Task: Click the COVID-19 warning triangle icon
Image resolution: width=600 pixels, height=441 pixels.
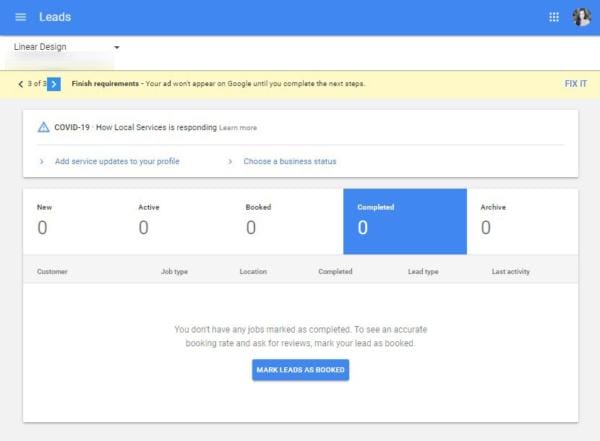Action: (x=44, y=127)
